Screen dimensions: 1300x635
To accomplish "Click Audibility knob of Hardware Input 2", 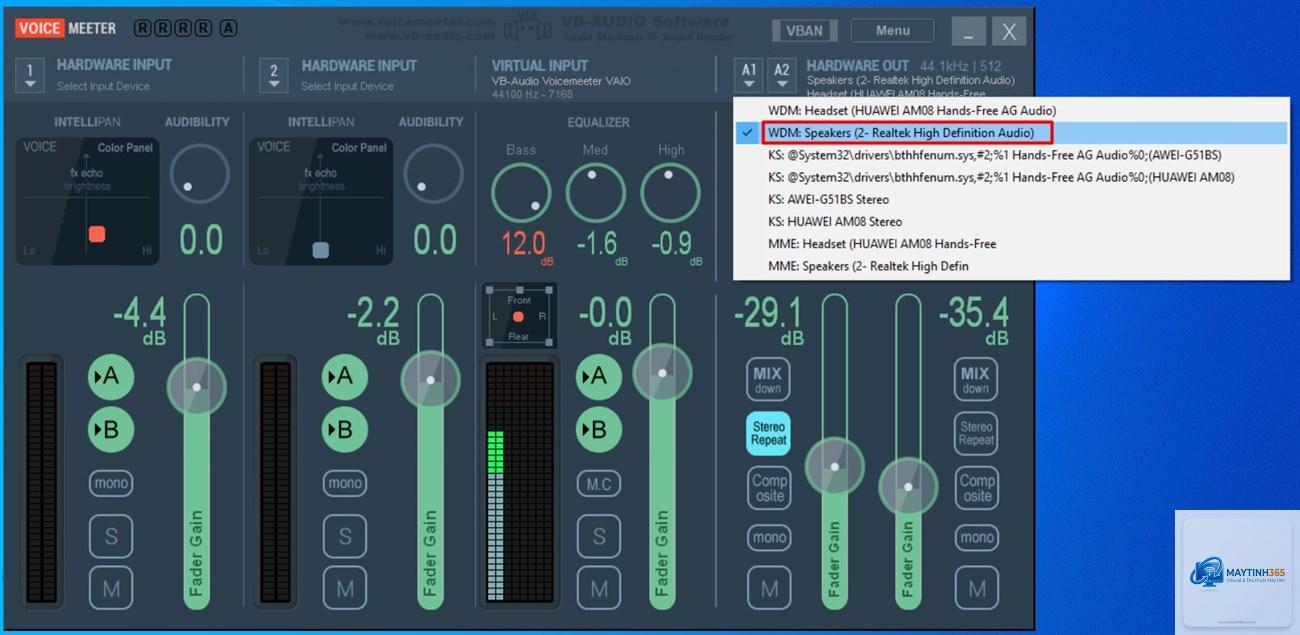I will point(433,174).
